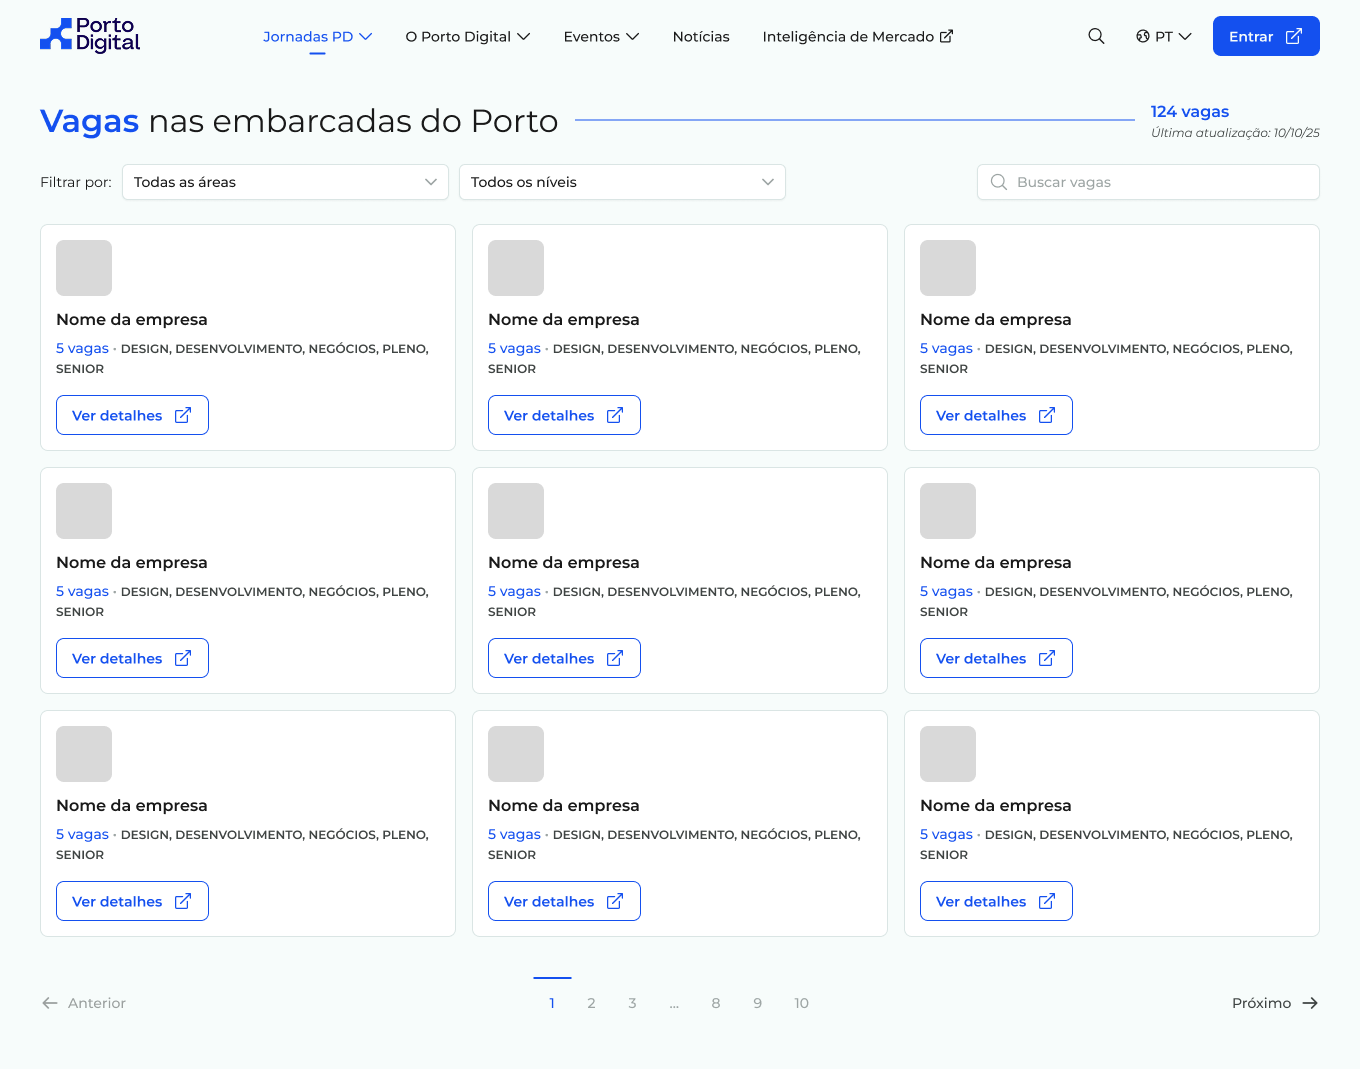Screen dimensions: 1360x1069
Task: Click Ver detalhes on the bottom-middle card
Action: click(564, 901)
